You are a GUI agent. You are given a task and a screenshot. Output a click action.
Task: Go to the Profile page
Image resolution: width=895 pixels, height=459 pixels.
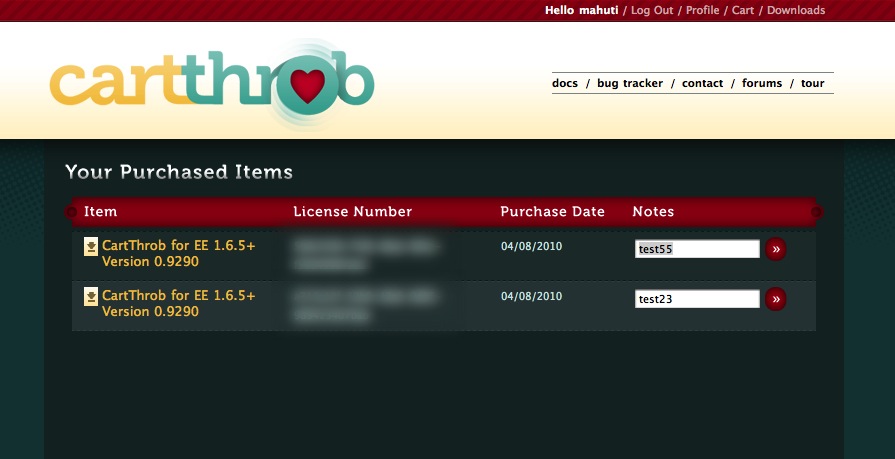(x=702, y=10)
